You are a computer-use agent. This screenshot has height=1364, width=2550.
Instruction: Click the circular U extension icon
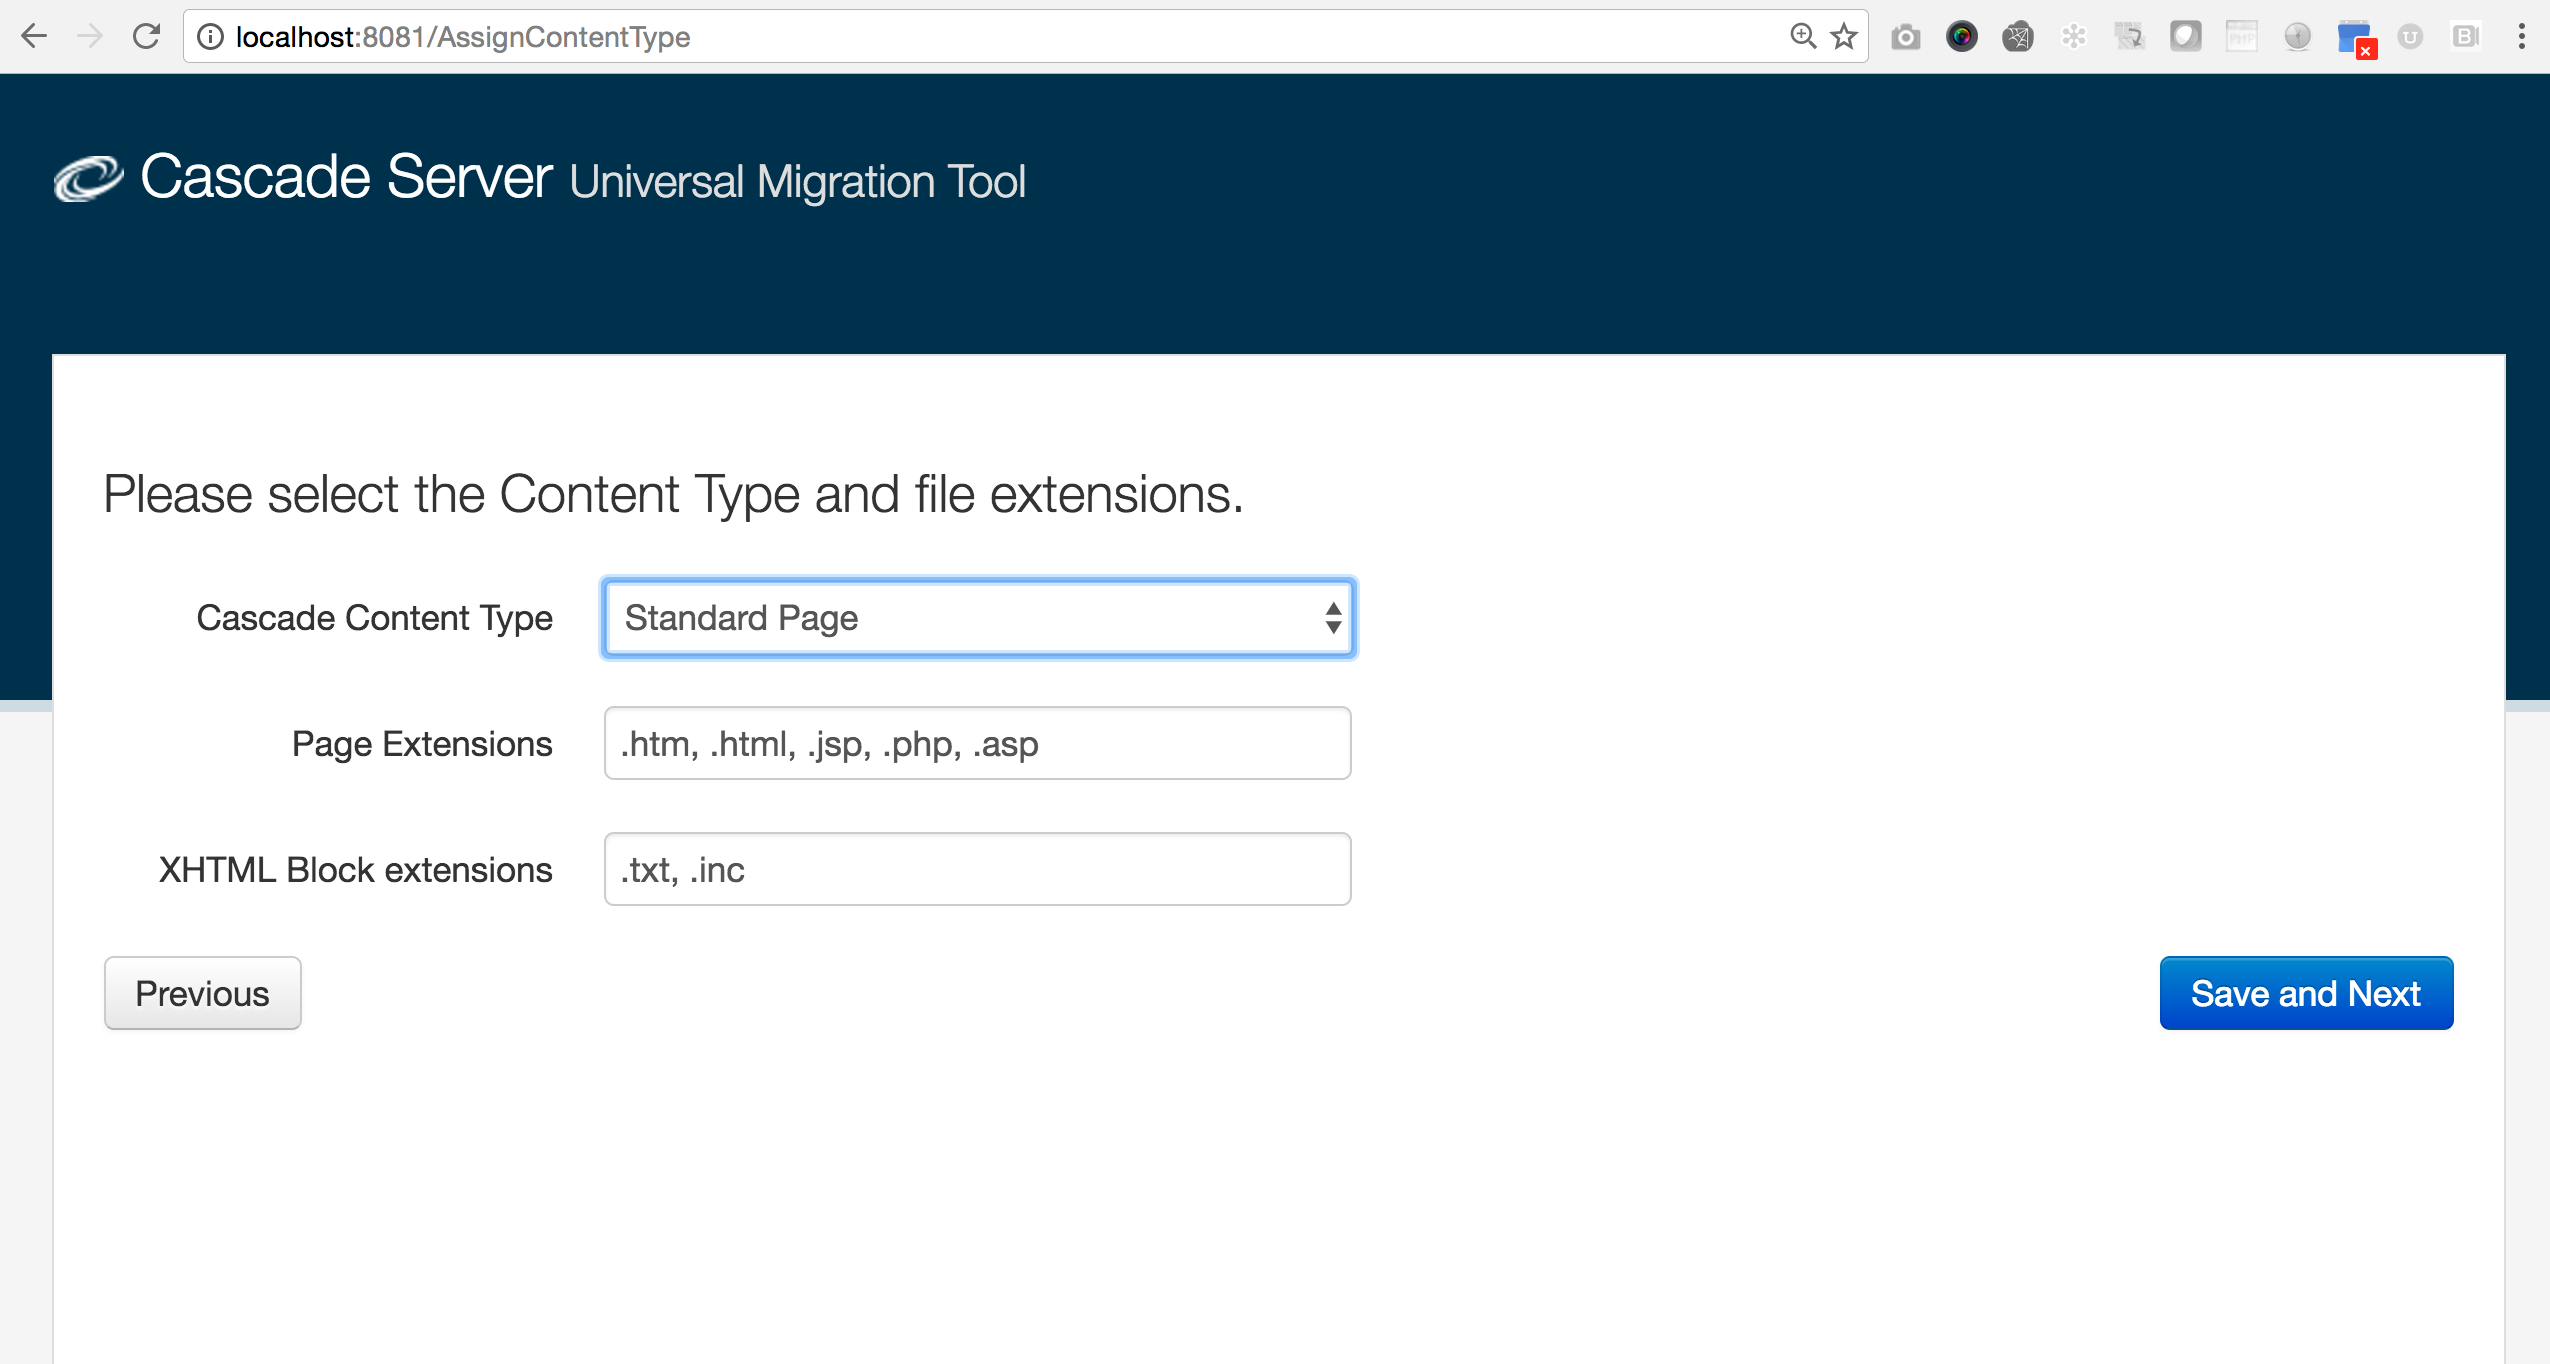(2410, 37)
